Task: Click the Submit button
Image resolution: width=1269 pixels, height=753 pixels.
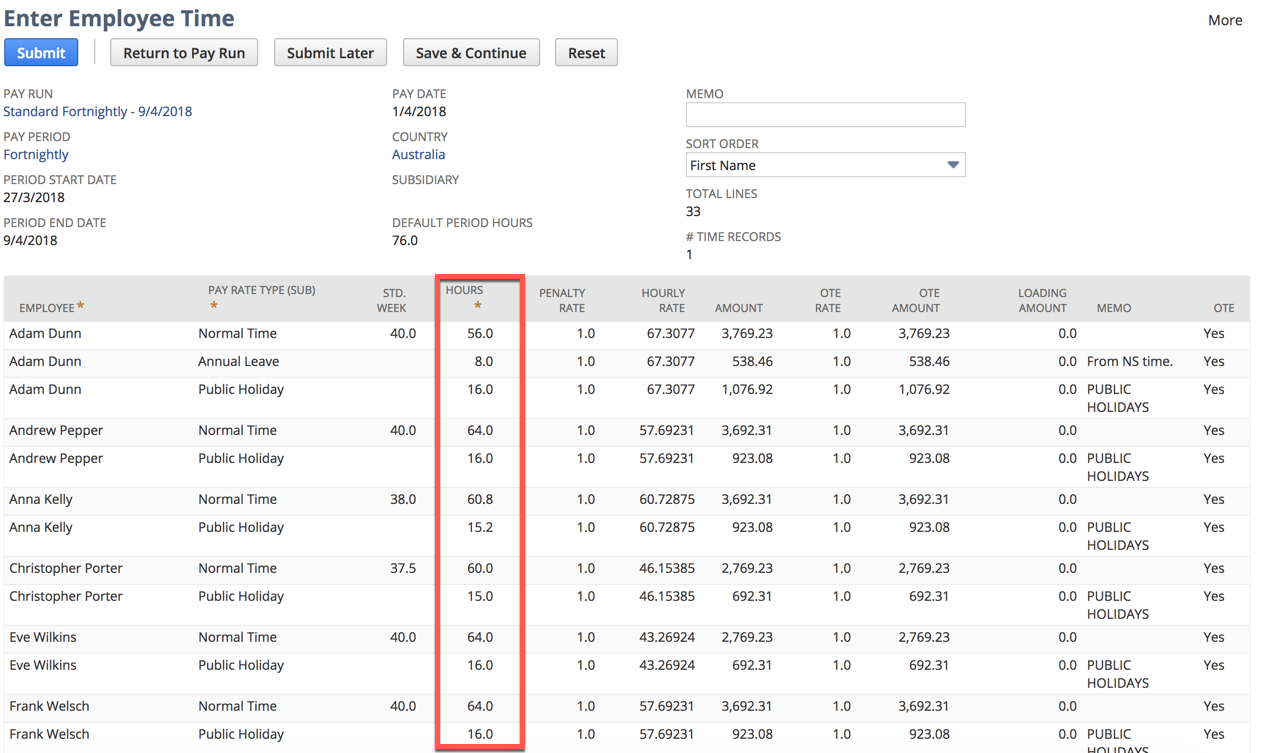Action: point(40,52)
